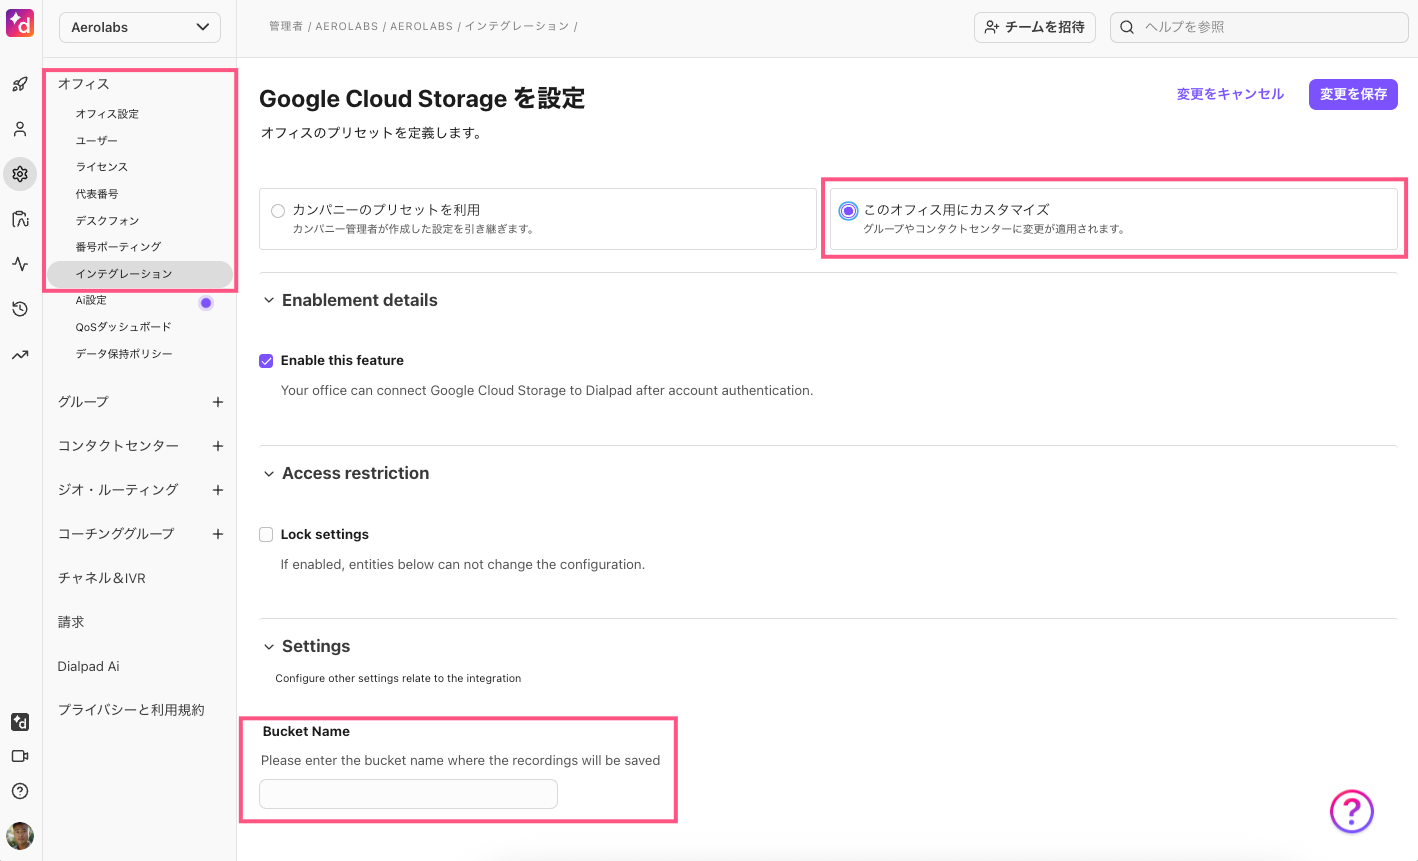Viewport: 1418px width, 861px height.
Task: Select インテグレーション in the sidebar
Action: 139,274
